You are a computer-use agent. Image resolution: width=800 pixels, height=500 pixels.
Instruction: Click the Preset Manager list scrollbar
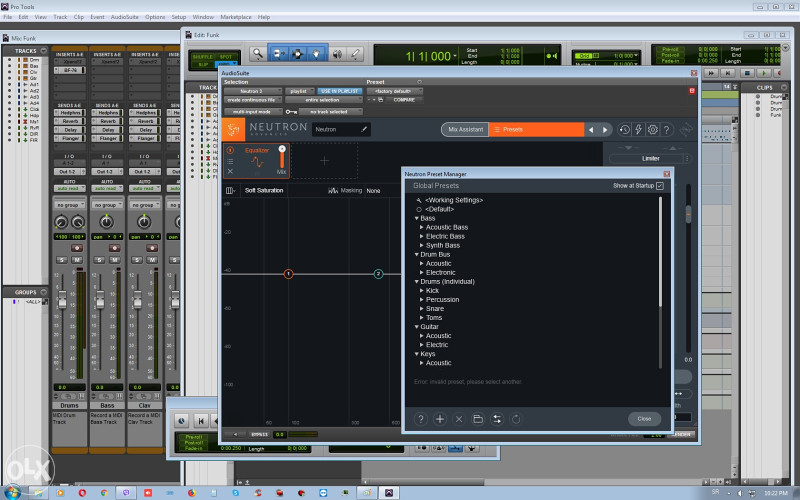click(660, 252)
